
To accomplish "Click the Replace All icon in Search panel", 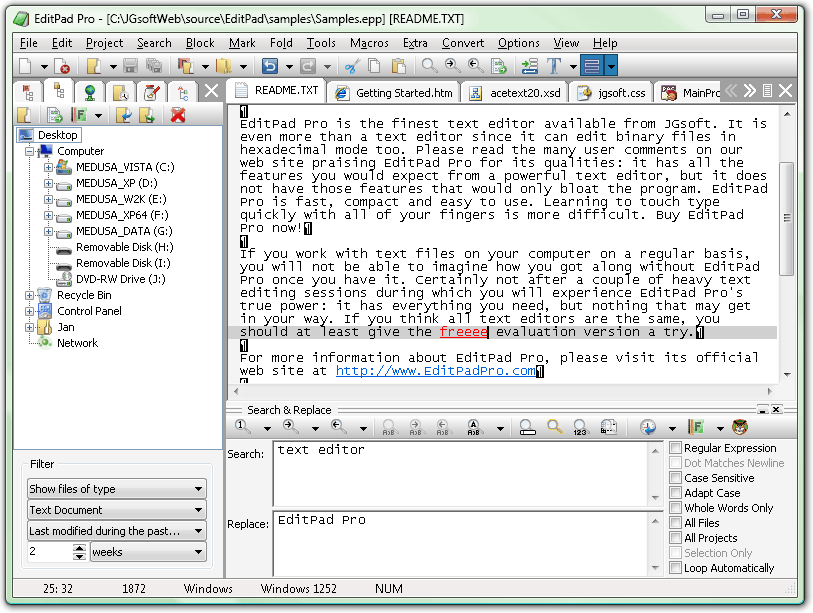I will (473, 427).
